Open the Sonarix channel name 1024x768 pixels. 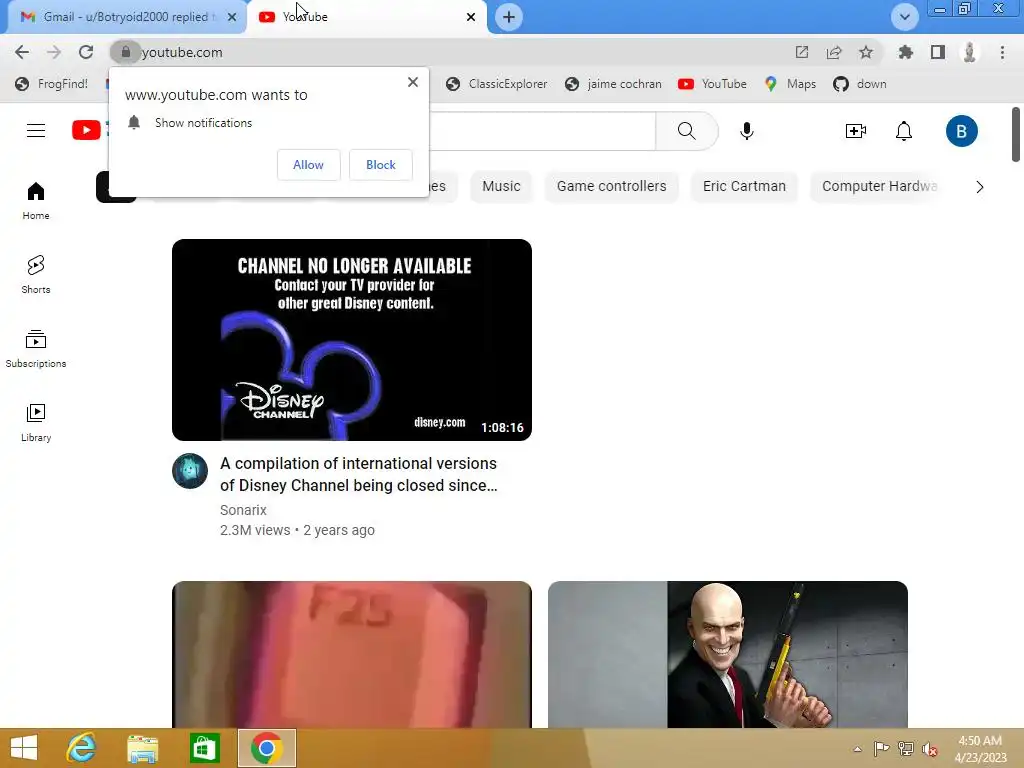point(243,510)
